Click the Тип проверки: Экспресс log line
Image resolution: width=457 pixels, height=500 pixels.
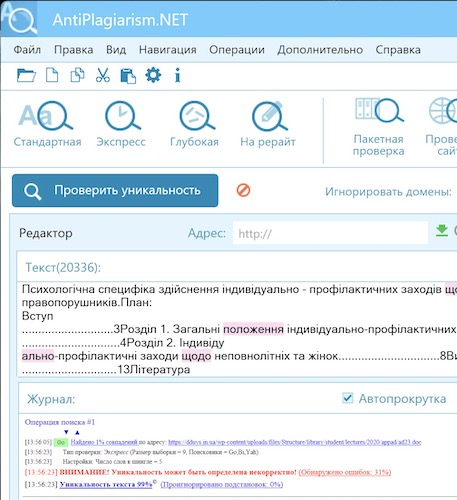(160, 452)
